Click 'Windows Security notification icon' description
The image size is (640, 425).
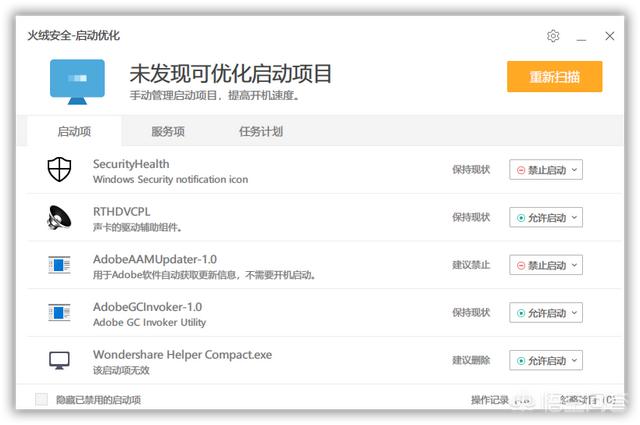pos(170,180)
